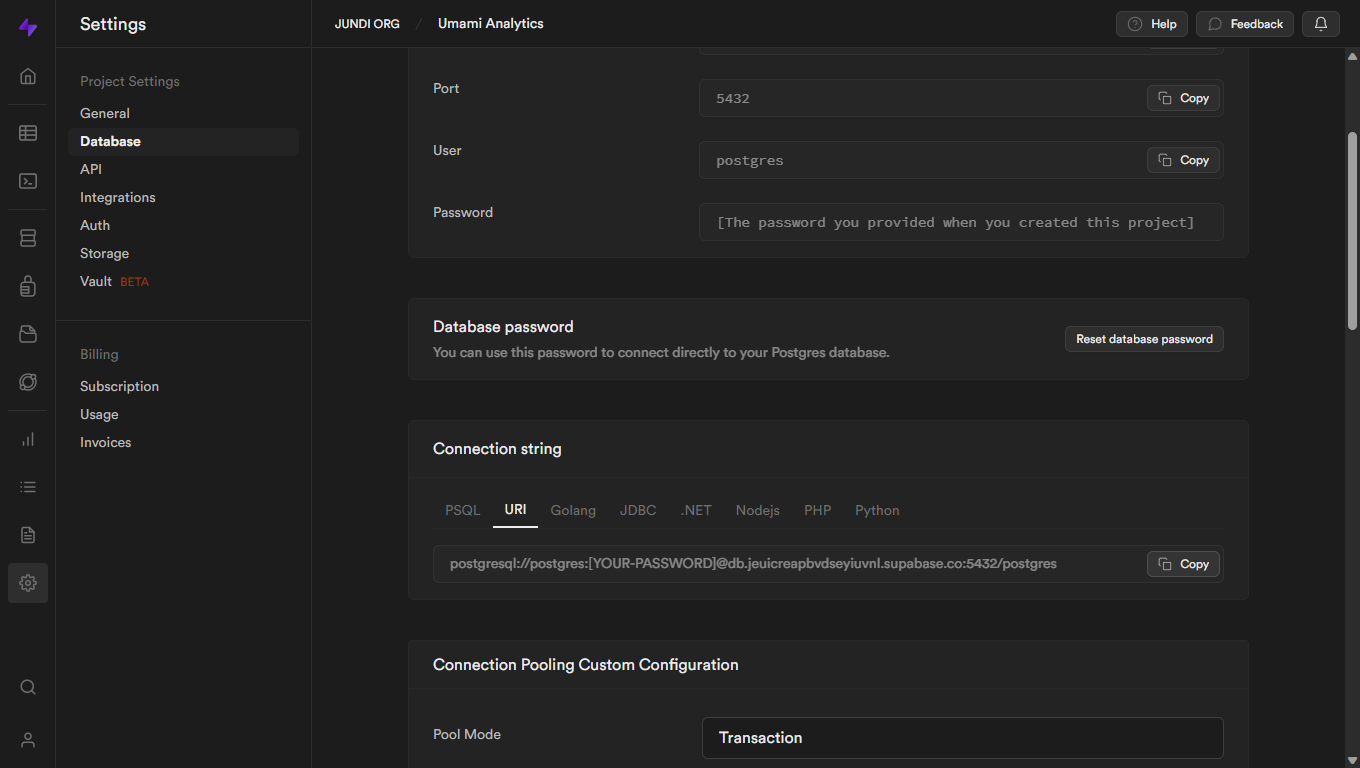Click the Connection Pooling Custom Configuration heading
This screenshot has height=768, width=1360.
[x=586, y=665]
